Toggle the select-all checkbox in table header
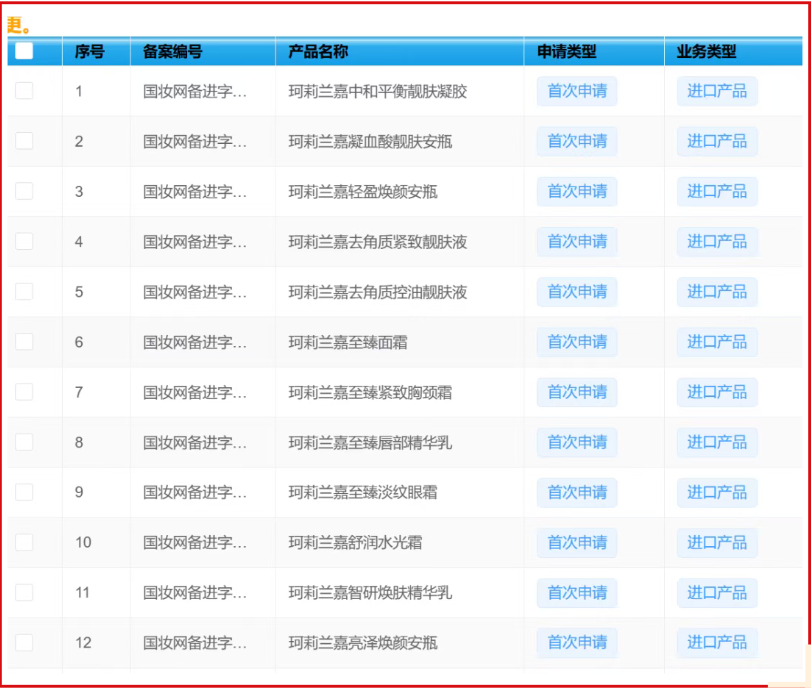811x689 pixels. click(x=24, y=51)
